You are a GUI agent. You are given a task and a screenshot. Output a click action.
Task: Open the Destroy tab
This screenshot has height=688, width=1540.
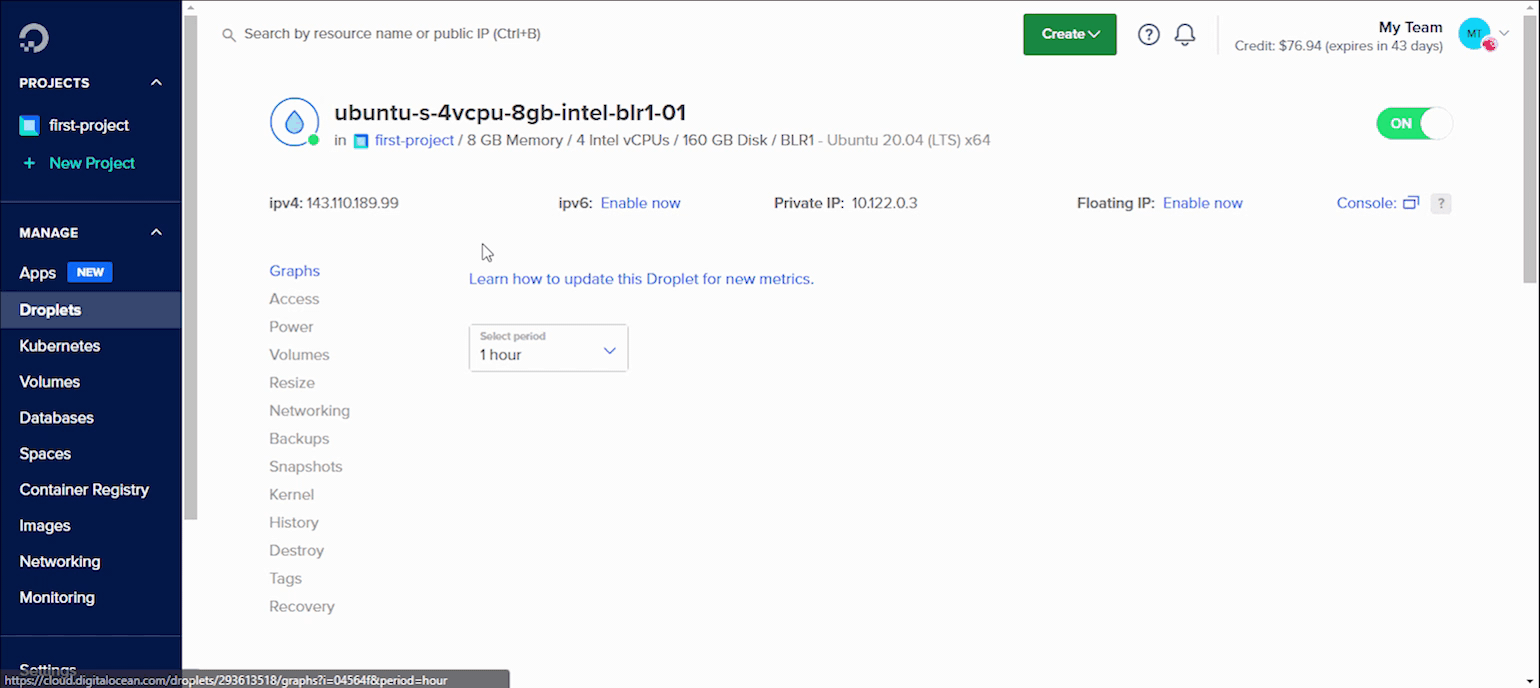pyautogui.click(x=296, y=551)
